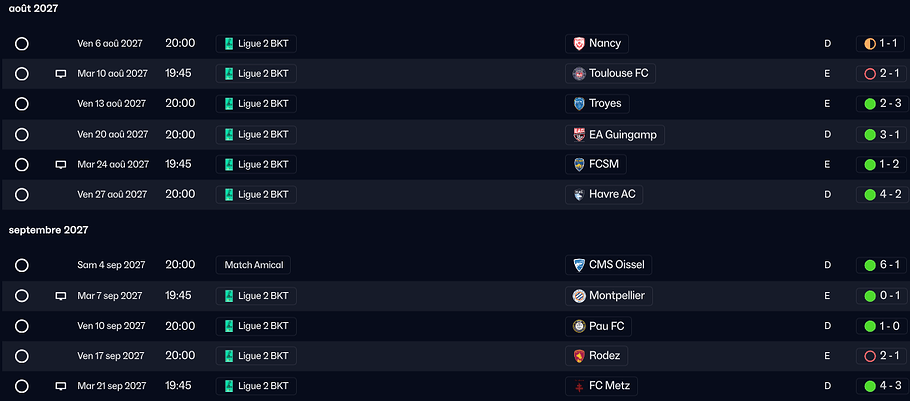Click the EA Guingamp team badge

click(578, 134)
